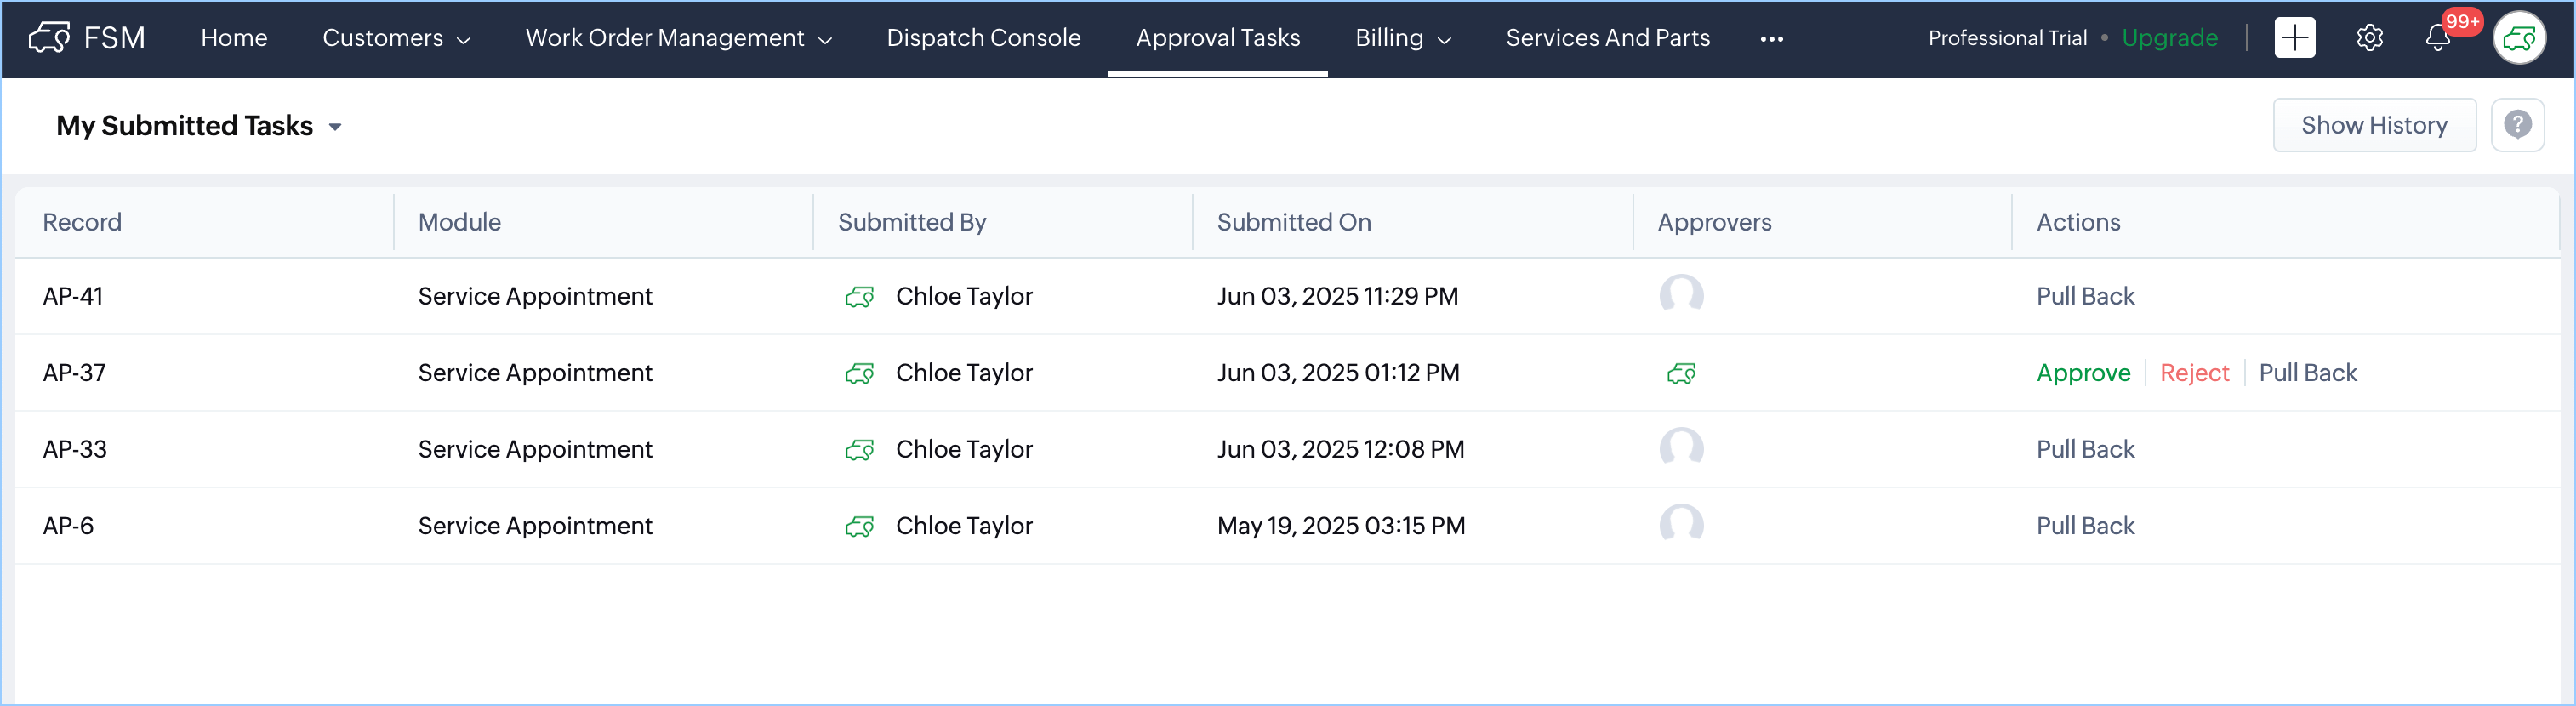
Task: Open more modules ellipsis menu
Action: (x=1771, y=39)
